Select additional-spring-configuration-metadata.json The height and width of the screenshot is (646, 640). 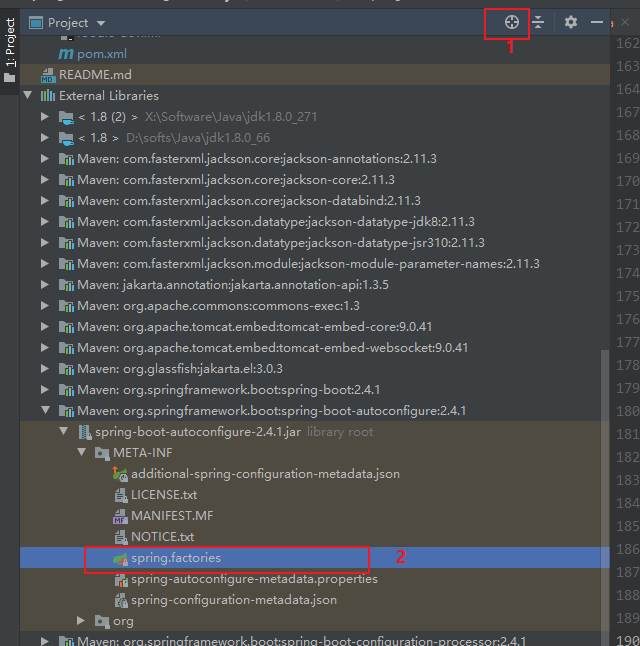(x=265, y=474)
